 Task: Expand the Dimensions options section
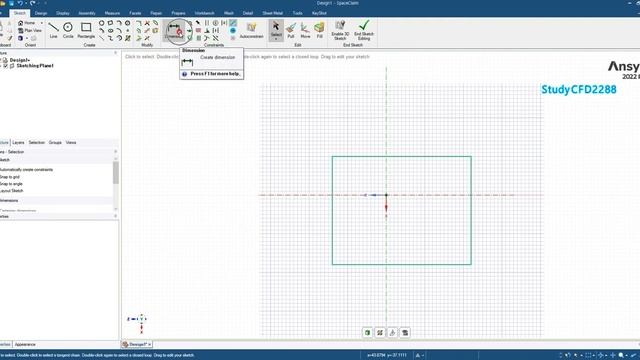coord(9,200)
